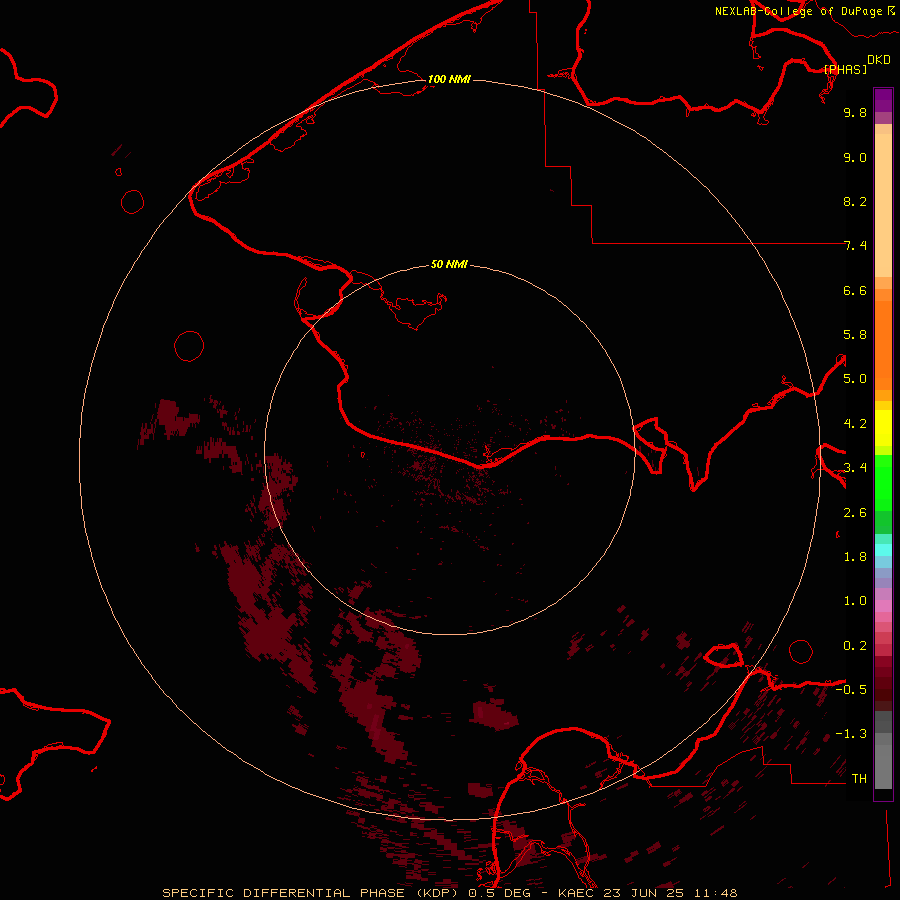Click the -0.5 scale value
The width and height of the screenshot is (900, 900).
851,690
